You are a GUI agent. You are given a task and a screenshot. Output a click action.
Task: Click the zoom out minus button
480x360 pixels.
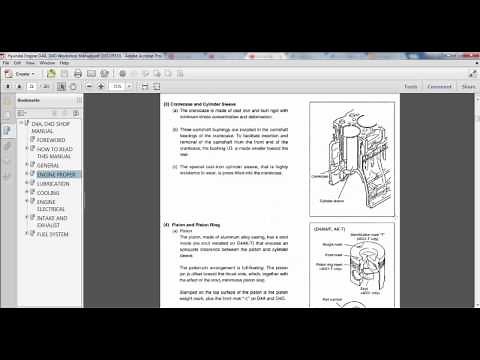click(89, 86)
